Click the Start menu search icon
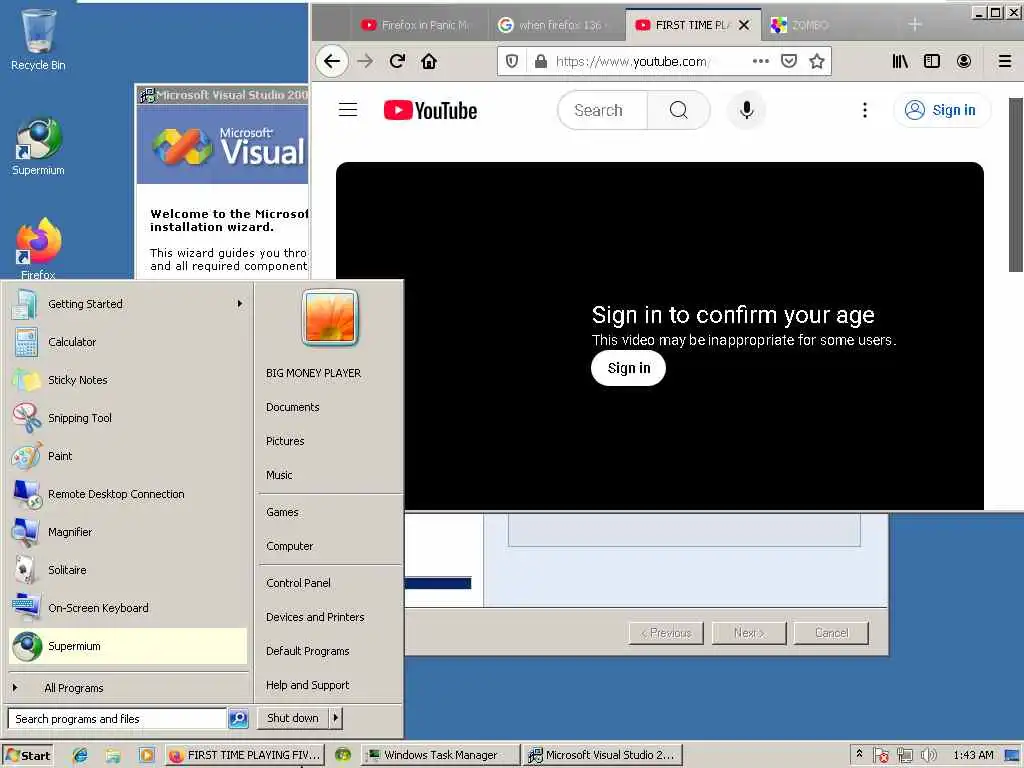1024x768 pixels. point(238,719)
